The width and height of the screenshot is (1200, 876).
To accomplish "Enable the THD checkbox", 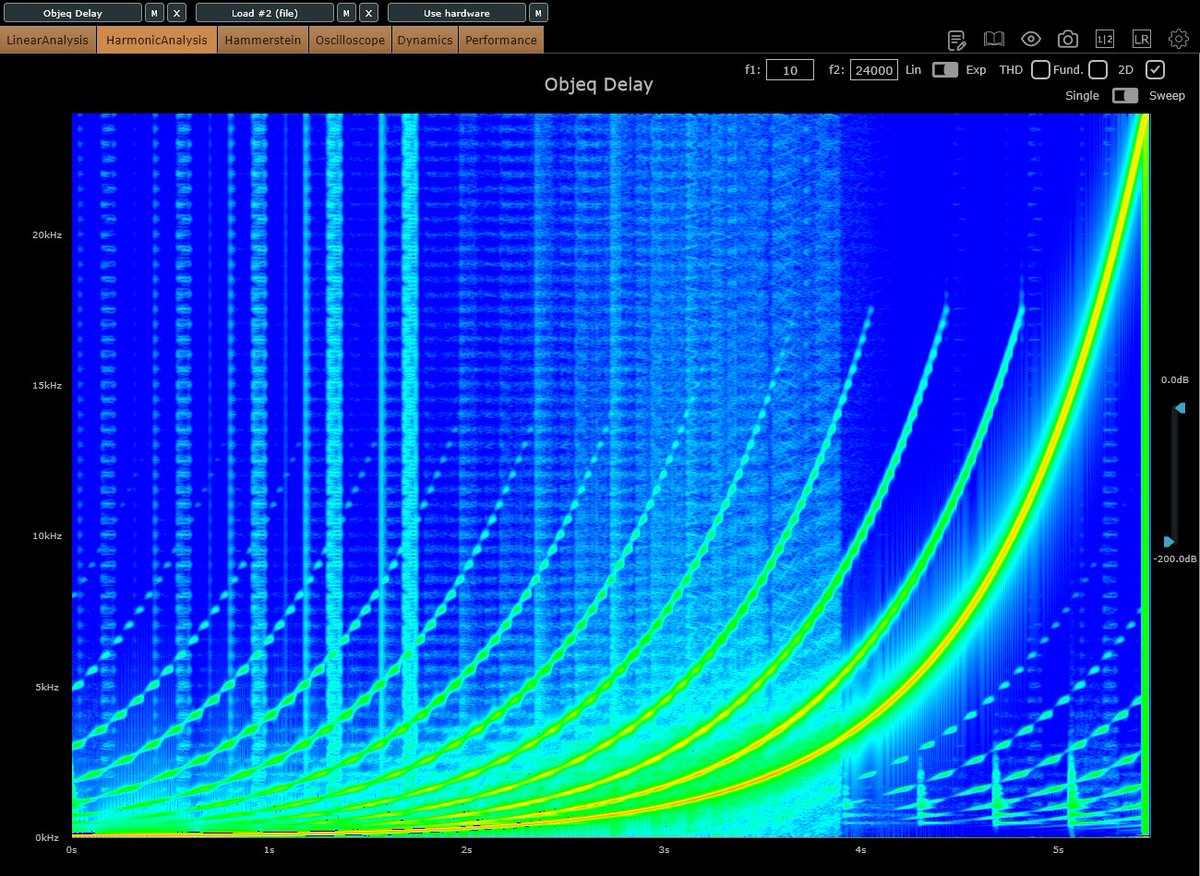I will pyautogui.click(x=1041, y=70).
